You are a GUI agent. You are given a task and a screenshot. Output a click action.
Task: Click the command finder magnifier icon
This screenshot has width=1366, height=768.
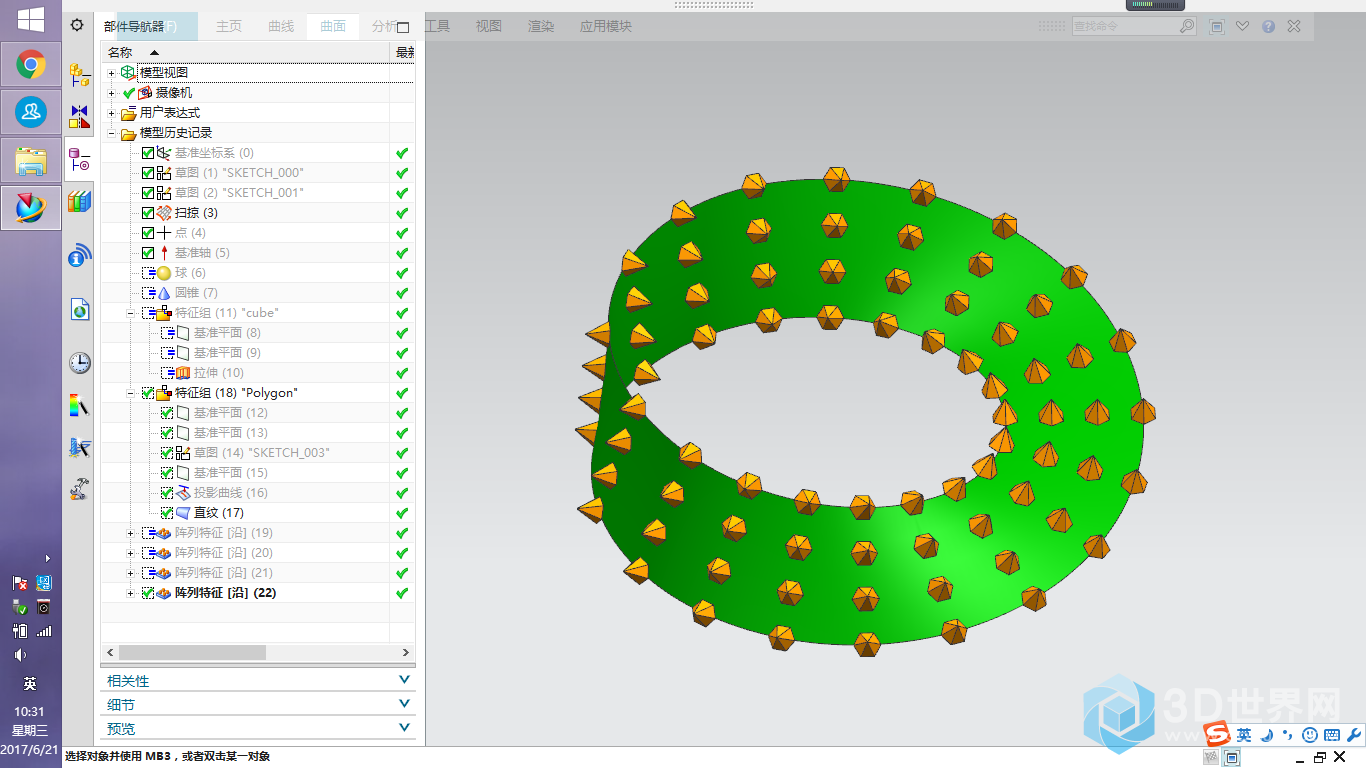pyautogui.click(x=1186, y=26)
